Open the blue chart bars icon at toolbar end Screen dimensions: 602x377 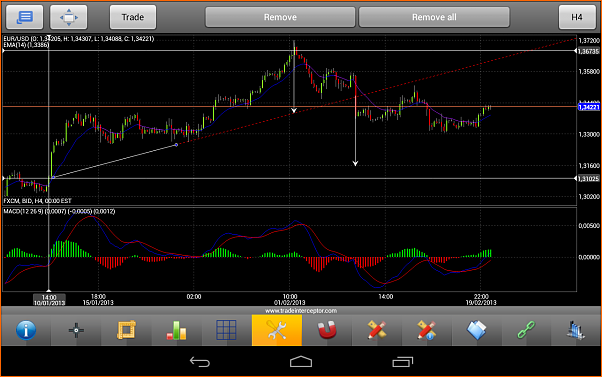tap(576, 331)
